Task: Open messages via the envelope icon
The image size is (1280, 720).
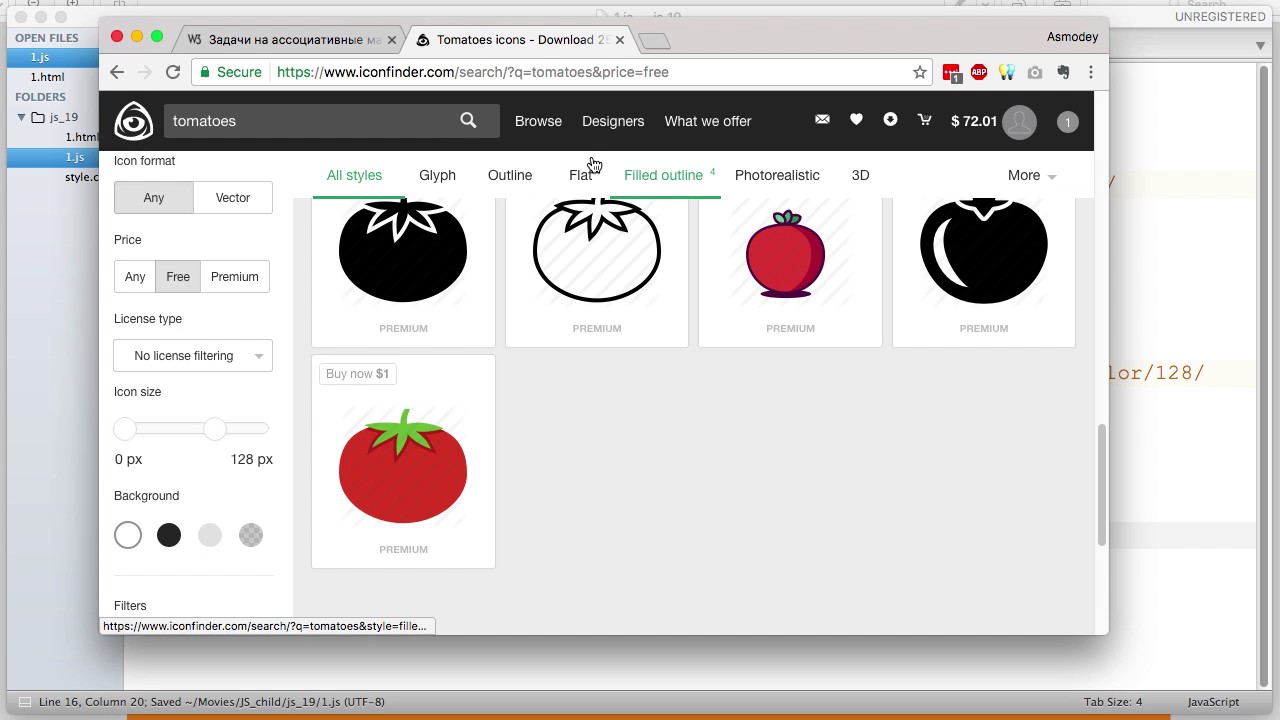Action: pos(822,119)
